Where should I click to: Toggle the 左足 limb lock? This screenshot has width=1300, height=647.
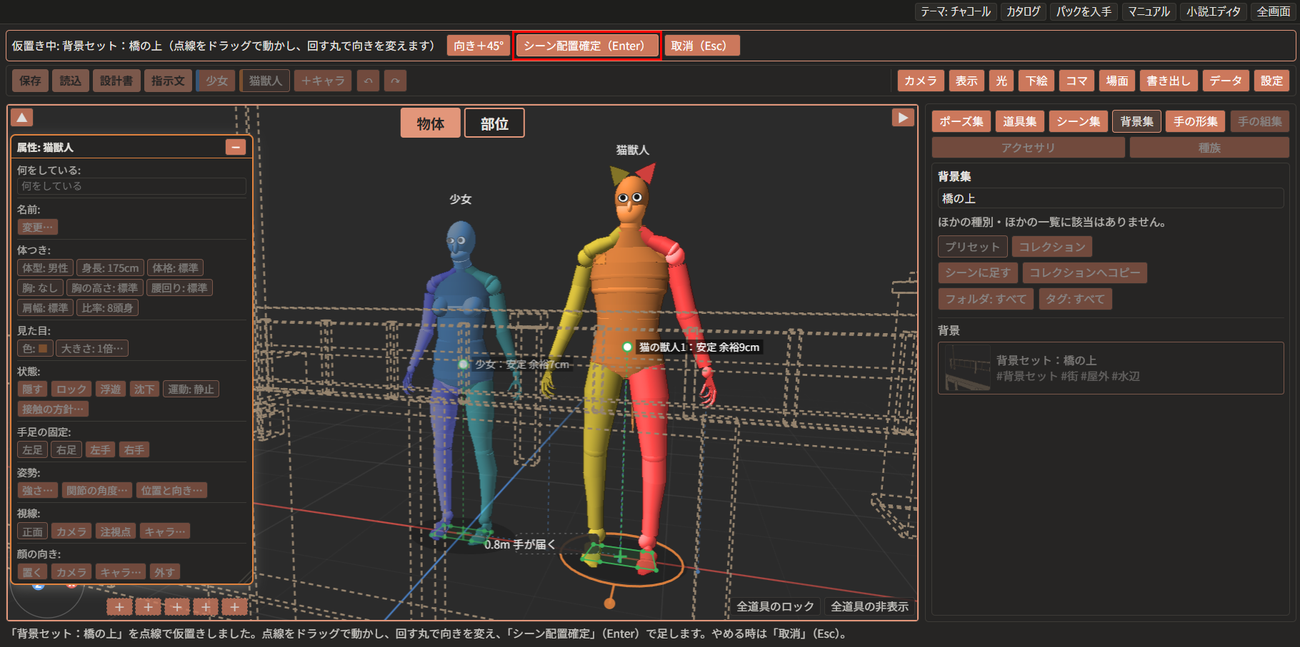[32, 450]
